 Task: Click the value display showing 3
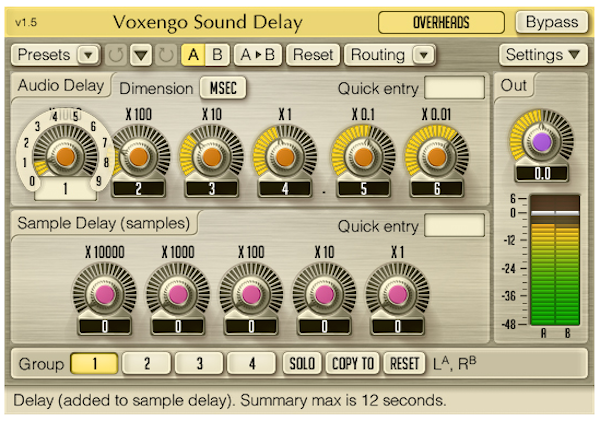pos(212,189)
